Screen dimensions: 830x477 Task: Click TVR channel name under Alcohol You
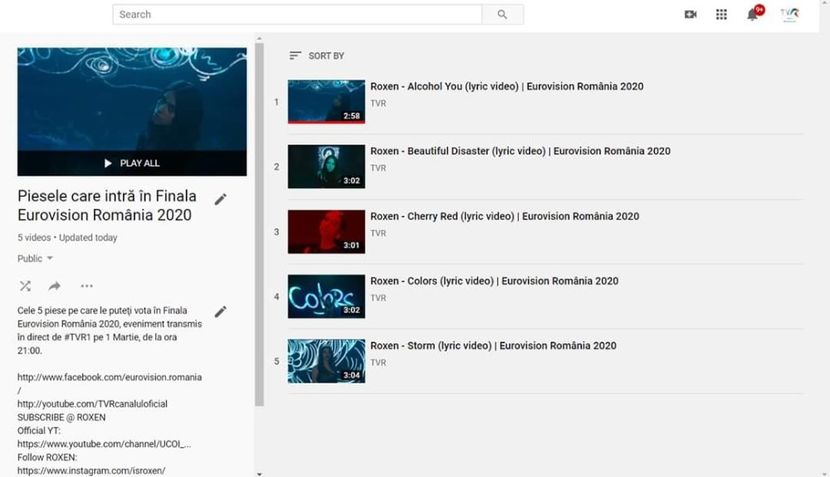pos(378,103)
